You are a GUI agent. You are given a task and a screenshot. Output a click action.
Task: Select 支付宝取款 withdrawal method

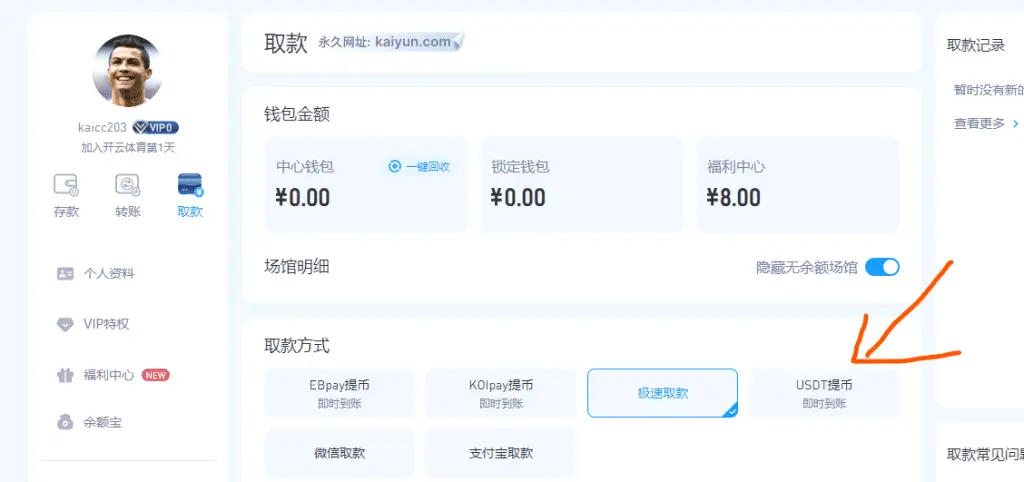pos(501,453)
